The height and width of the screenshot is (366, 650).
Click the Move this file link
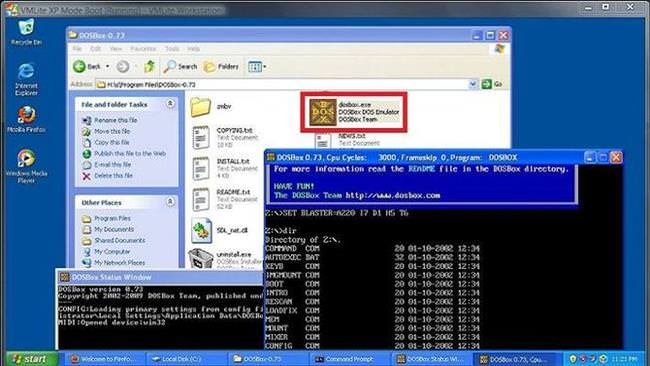click(x=112, y=131)
